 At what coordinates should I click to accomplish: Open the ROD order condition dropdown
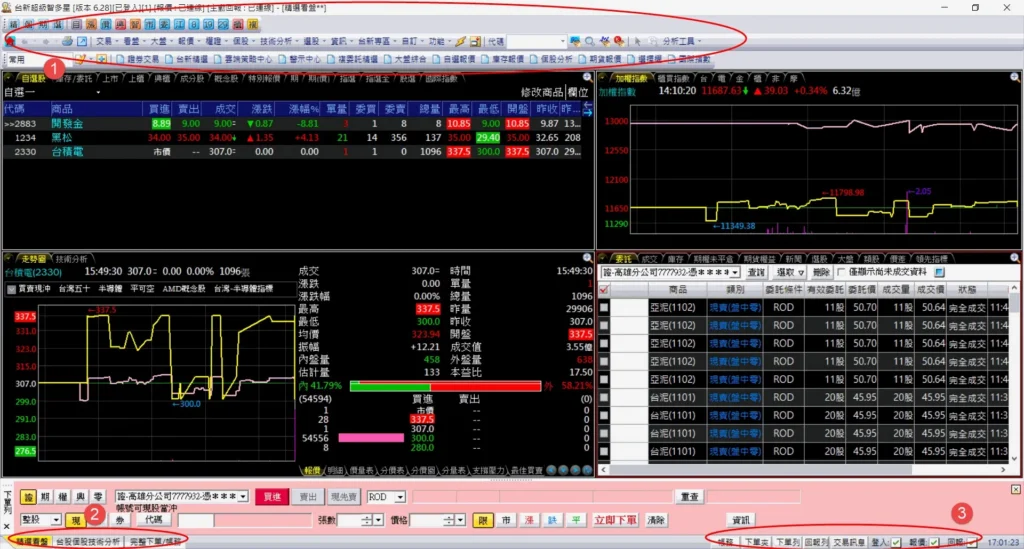(x=400, y=497)
